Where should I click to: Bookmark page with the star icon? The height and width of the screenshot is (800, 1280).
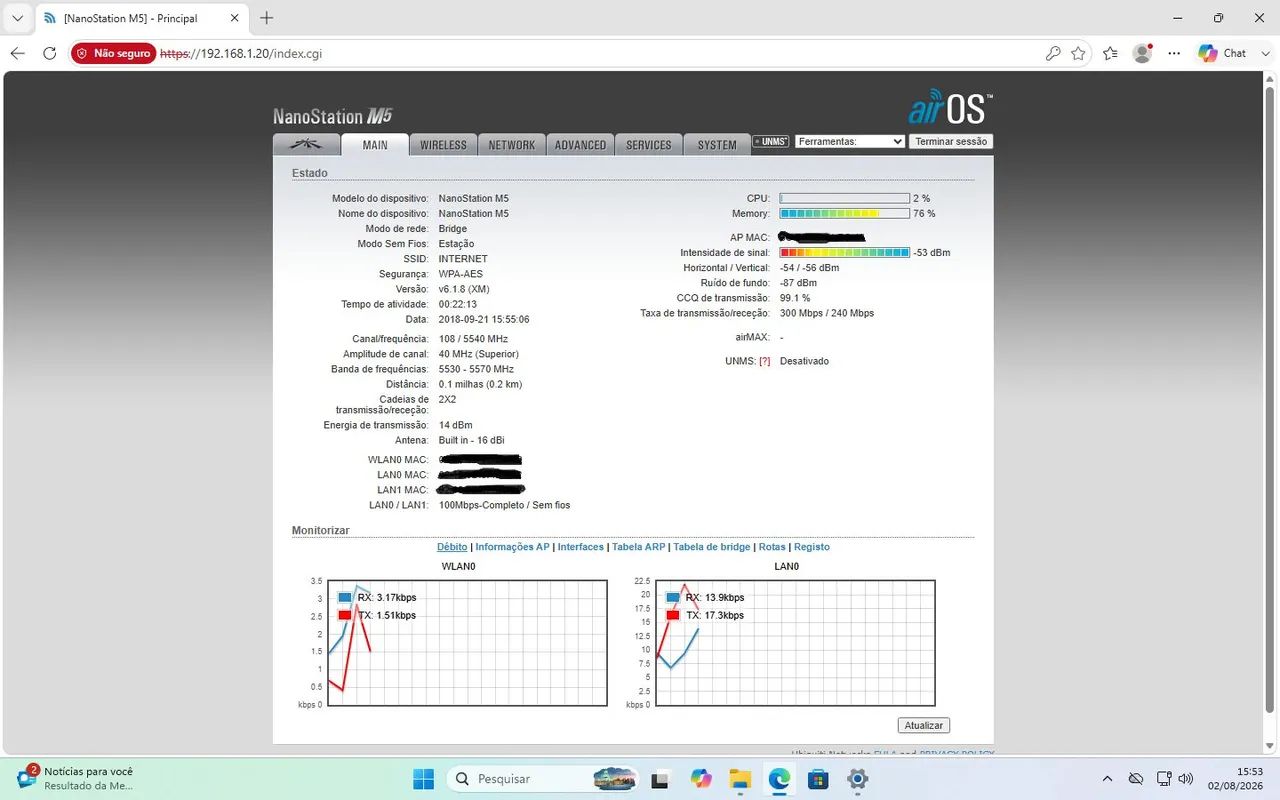[x=1078, y=53]
